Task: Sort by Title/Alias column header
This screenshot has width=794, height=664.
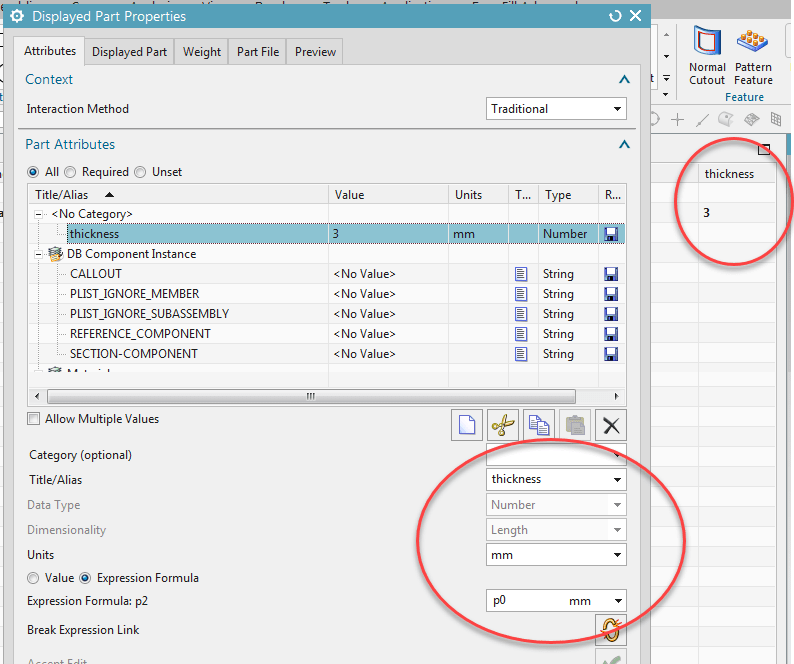Action: pyautogui.click(x=179, y=195)
